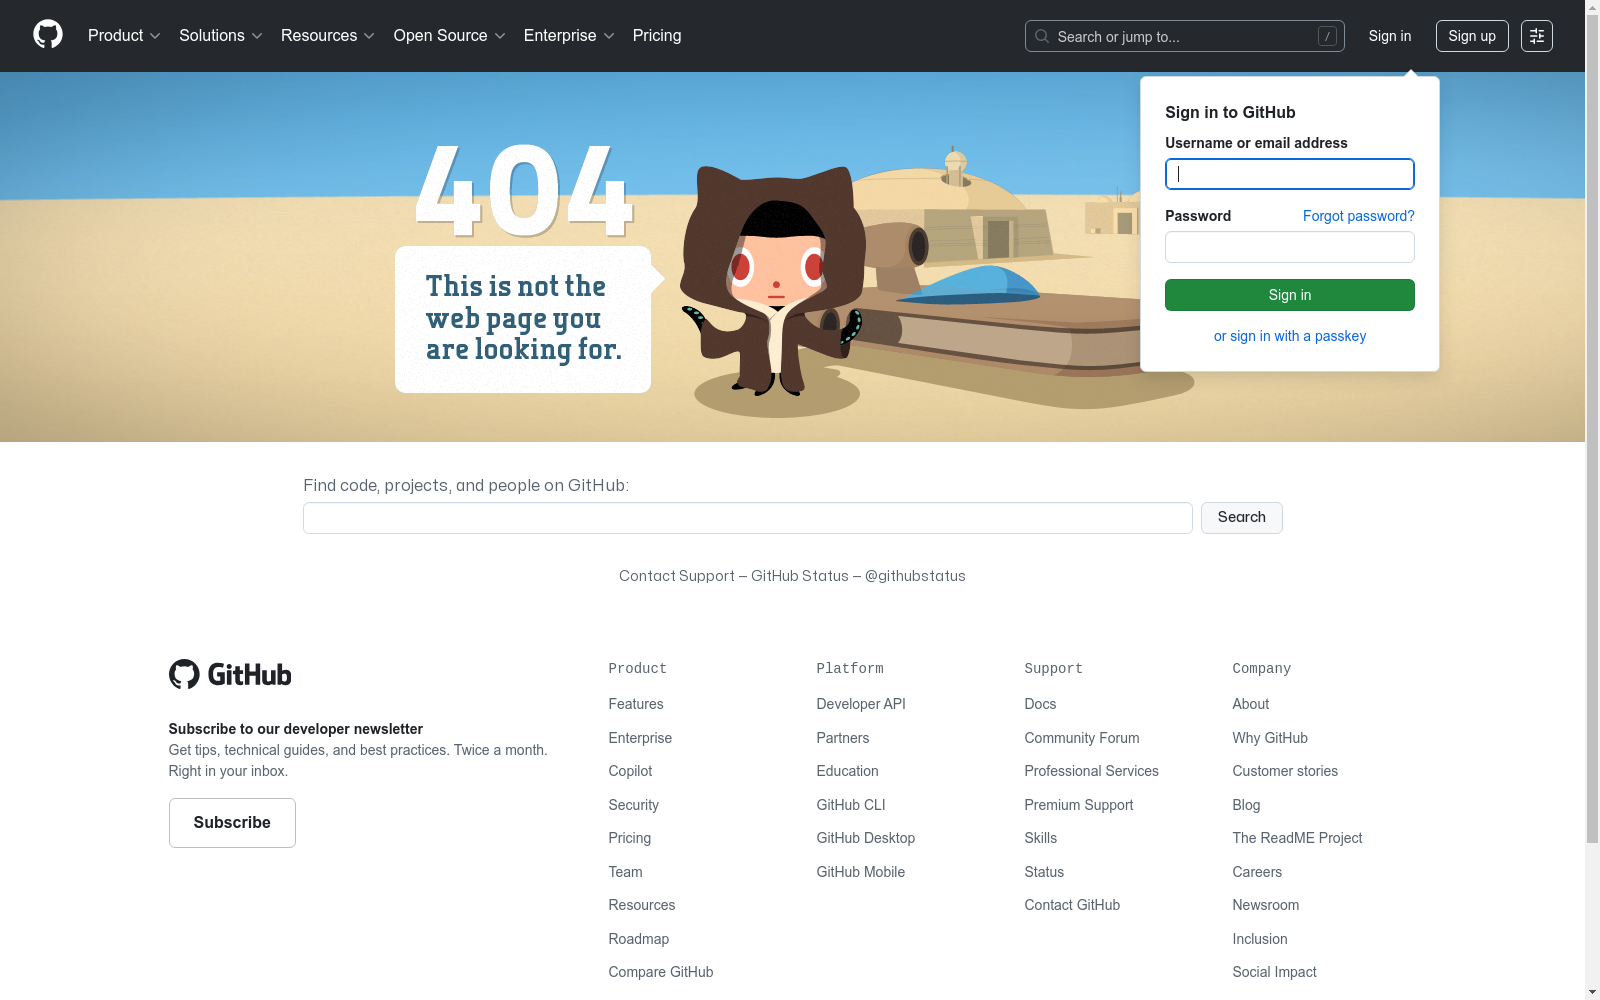1600x1000 pixels.
Task: Click the slash shortcut key hint
Action: (x=1327, y=36)
